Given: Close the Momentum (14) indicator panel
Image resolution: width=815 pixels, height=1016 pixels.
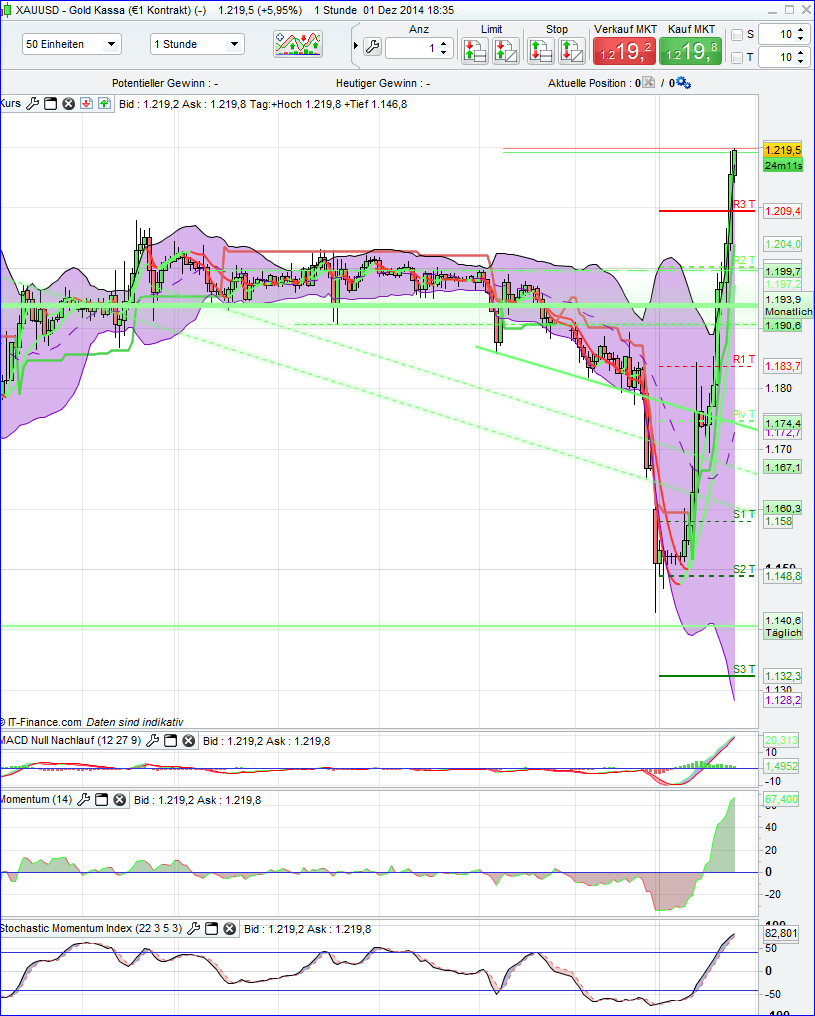Looking at the screenshot, I should 120,799.
